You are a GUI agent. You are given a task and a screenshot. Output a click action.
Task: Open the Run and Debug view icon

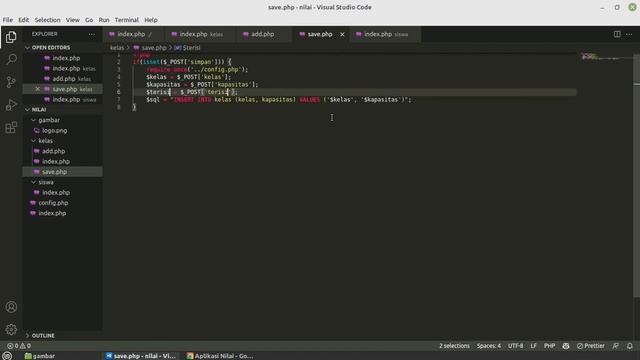(x=11, y=105)
